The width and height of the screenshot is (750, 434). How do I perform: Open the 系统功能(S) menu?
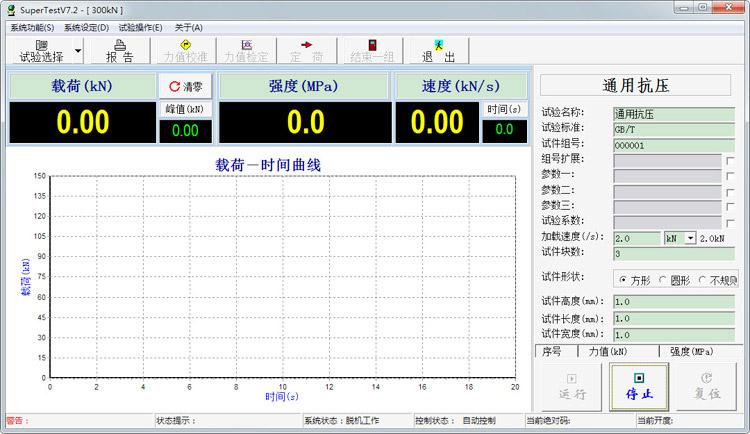32,27
